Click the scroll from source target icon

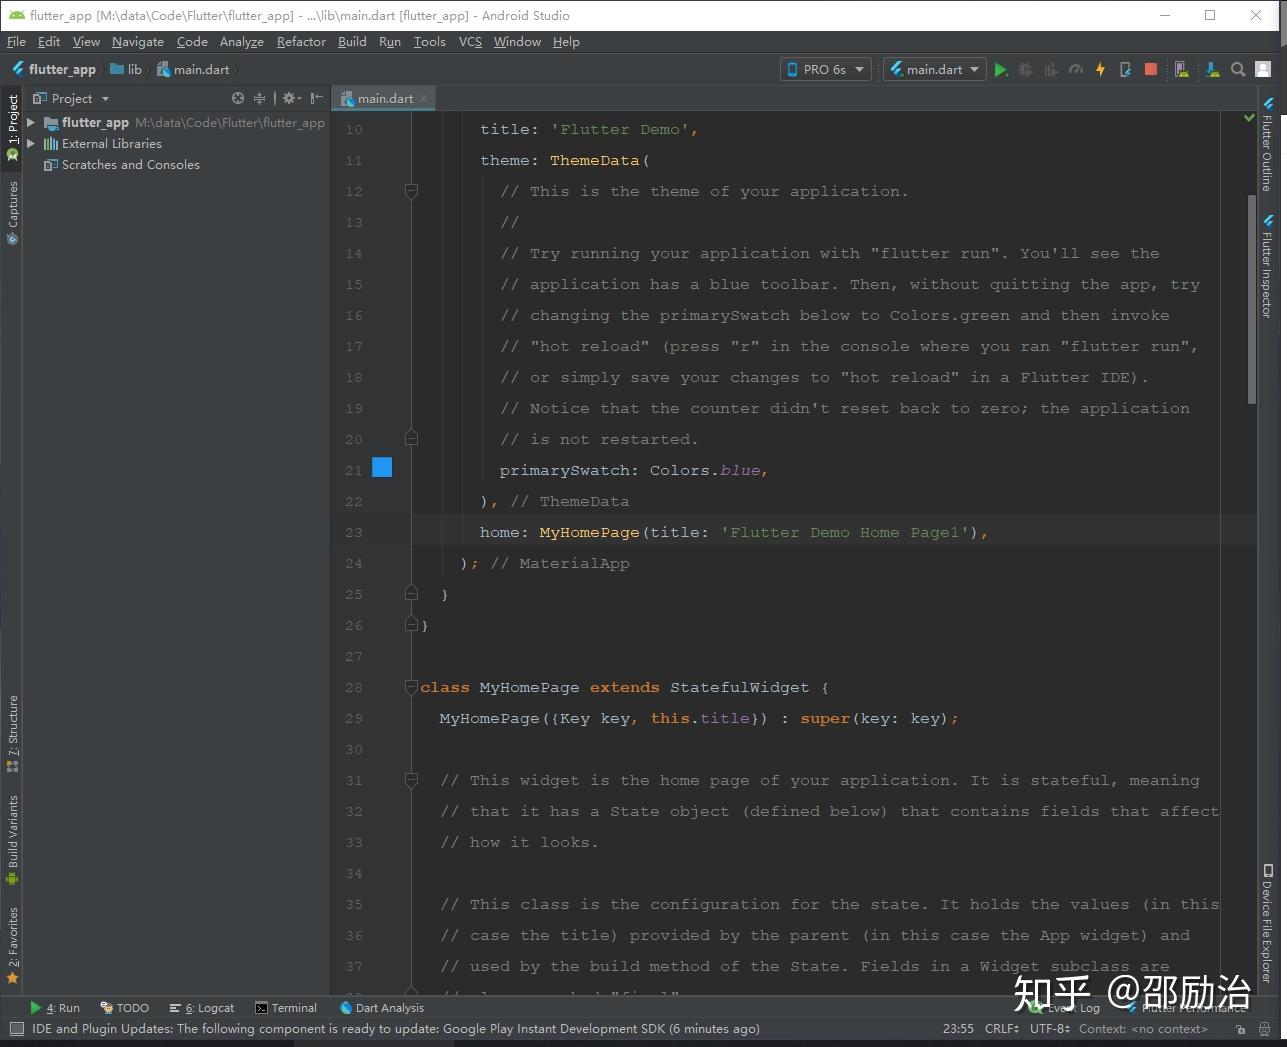click(x=238, y=98)
